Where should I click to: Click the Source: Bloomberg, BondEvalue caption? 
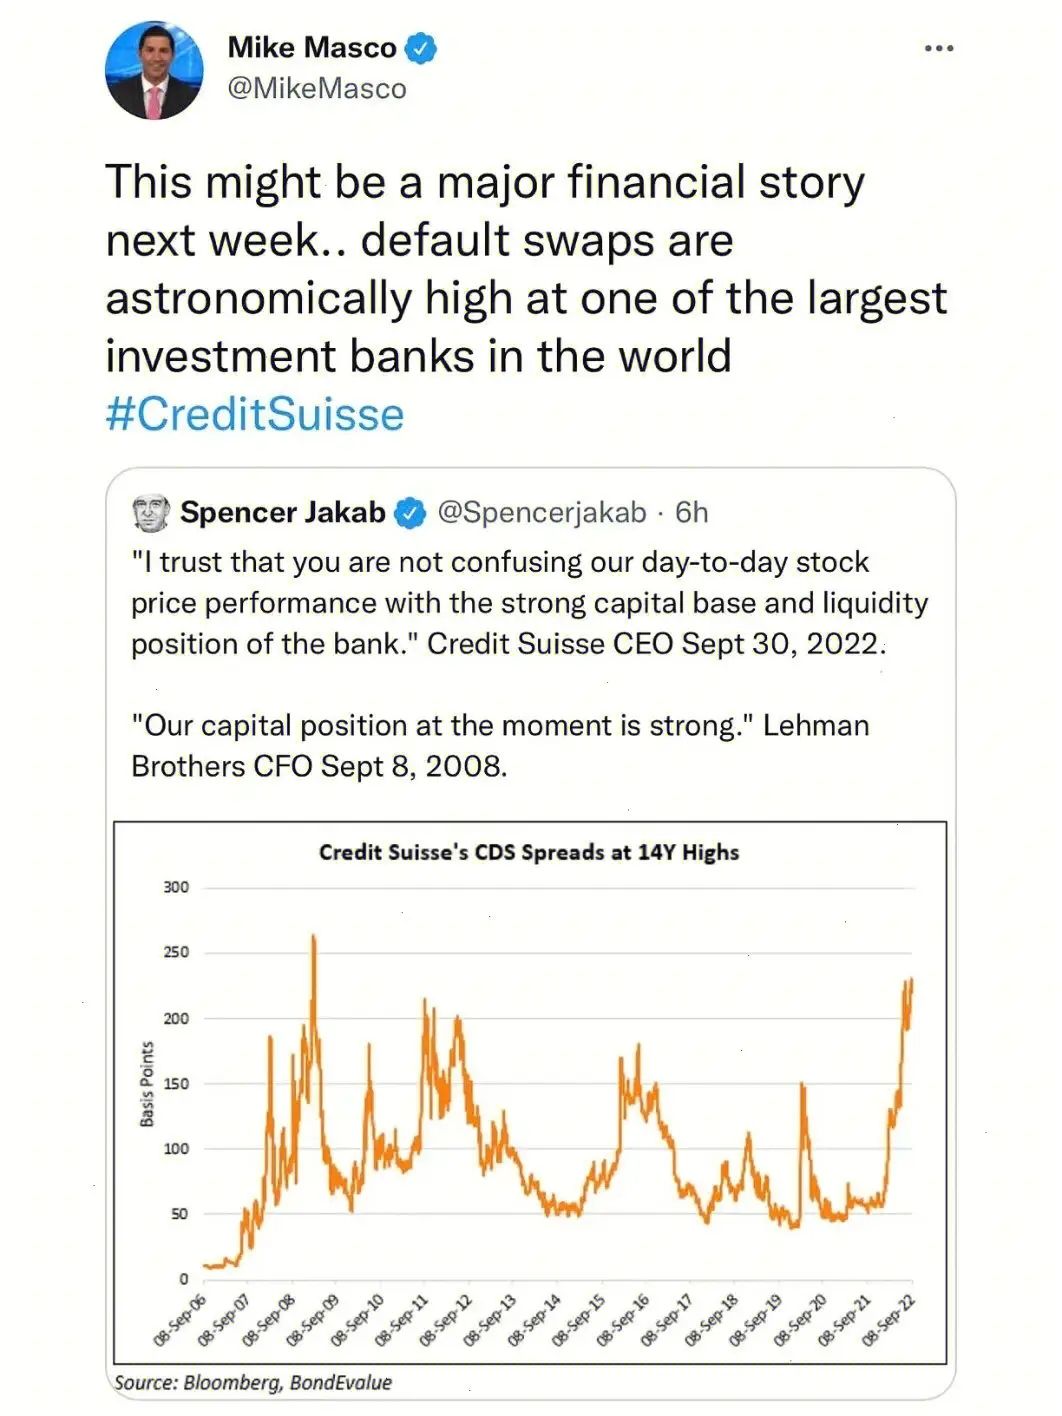[x=253, y=1382]
